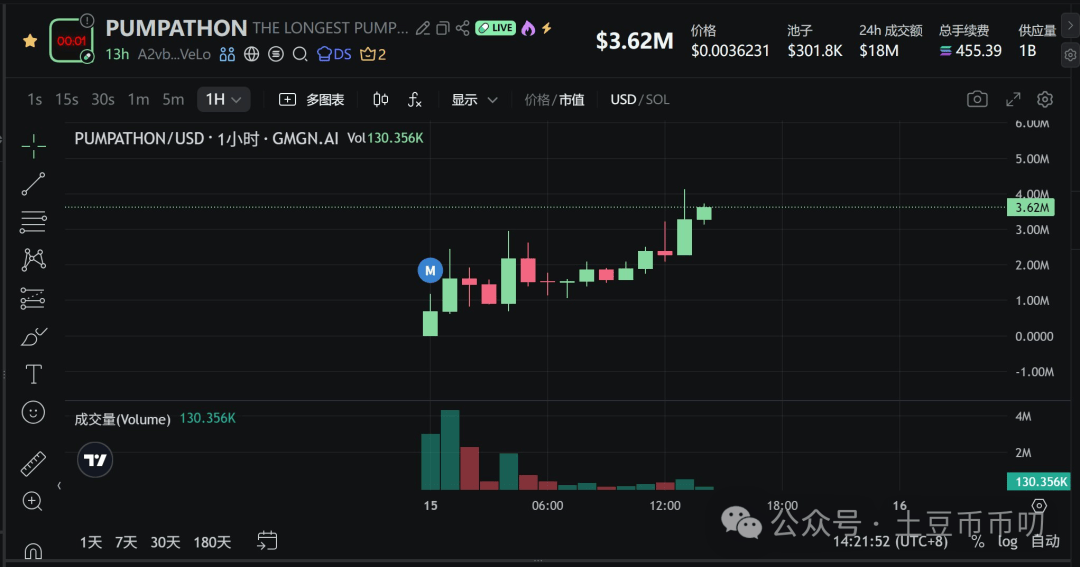Toggle the magnet snap mode

[x=33, y=550]
